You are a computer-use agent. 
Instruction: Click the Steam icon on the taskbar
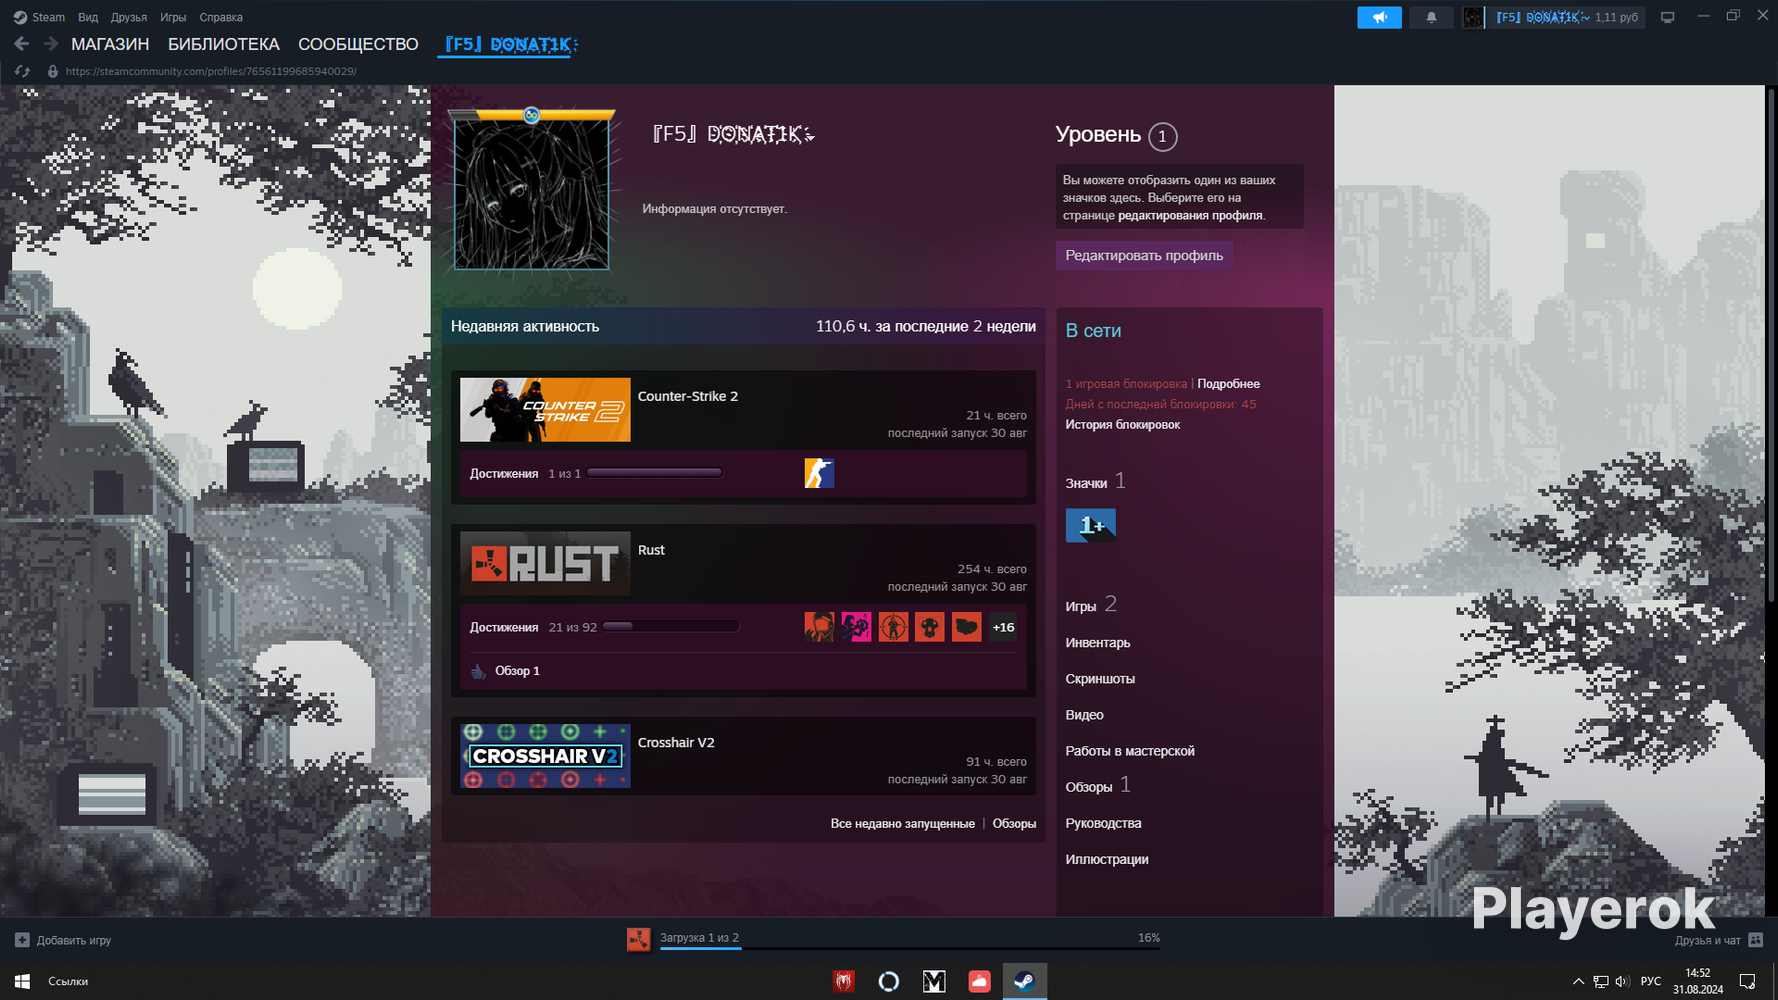click(x=1024, y=981)
